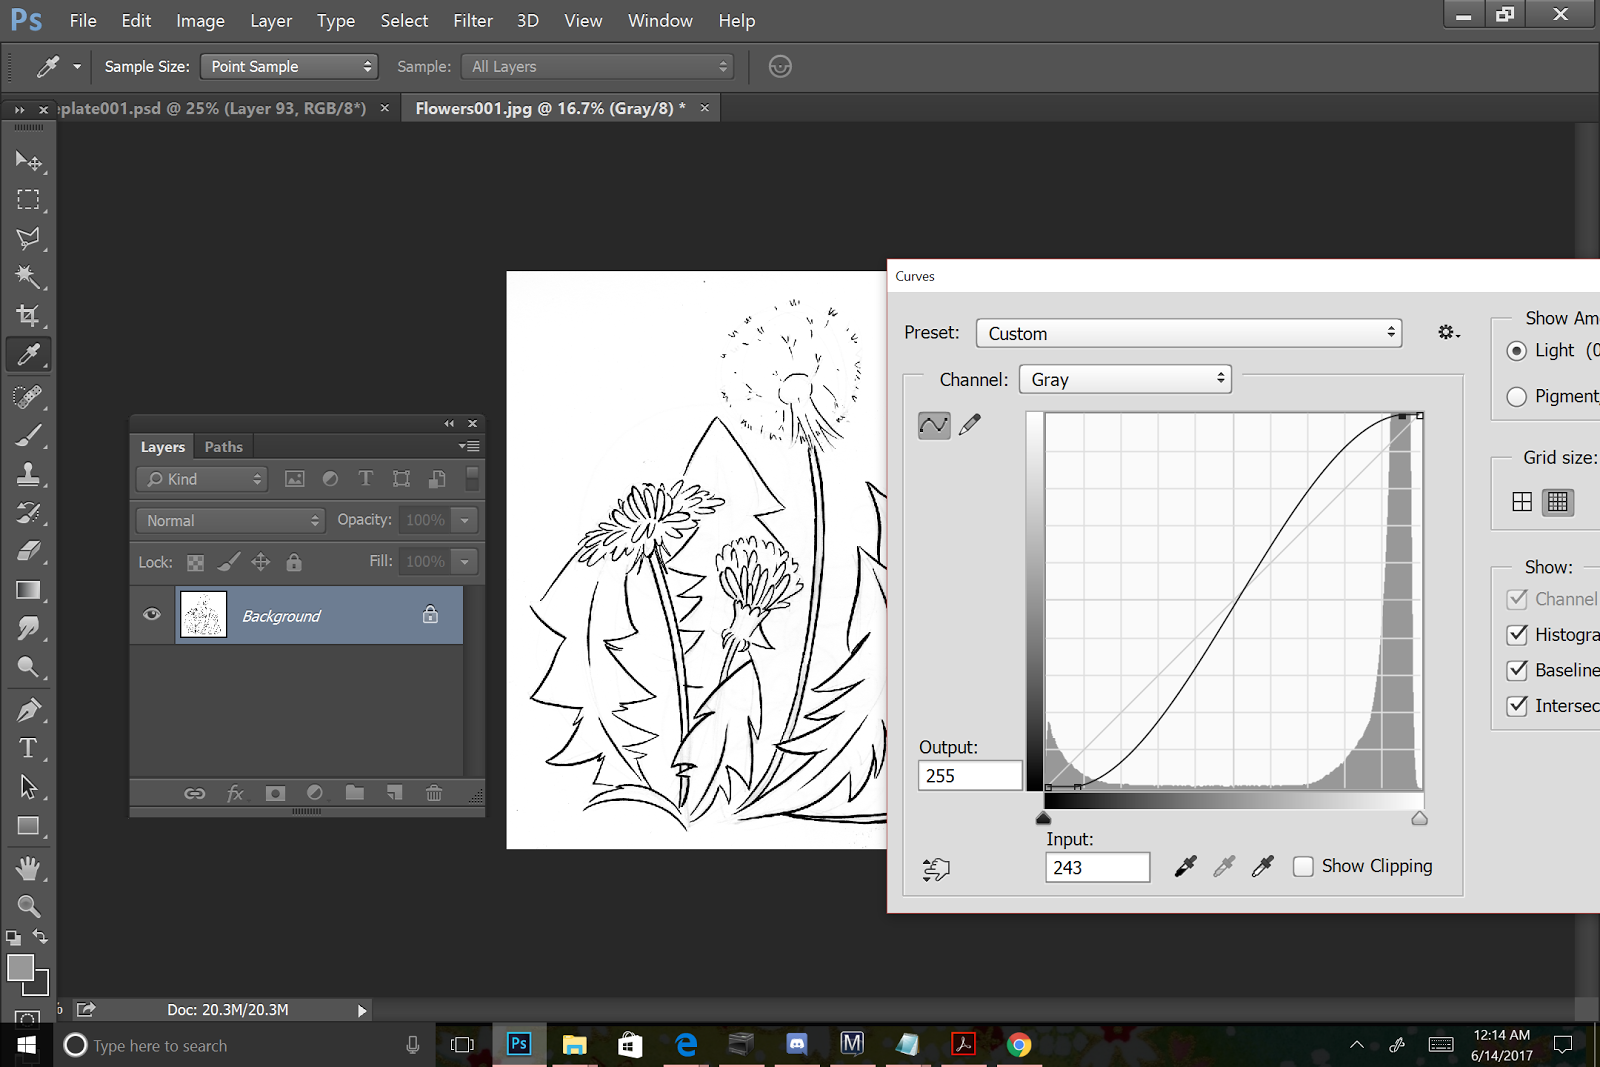Image resolution: width=1600 pixels, height=1067 pixels.
Task: Switch to the Paths tab
Action: (x=223, y=447)
